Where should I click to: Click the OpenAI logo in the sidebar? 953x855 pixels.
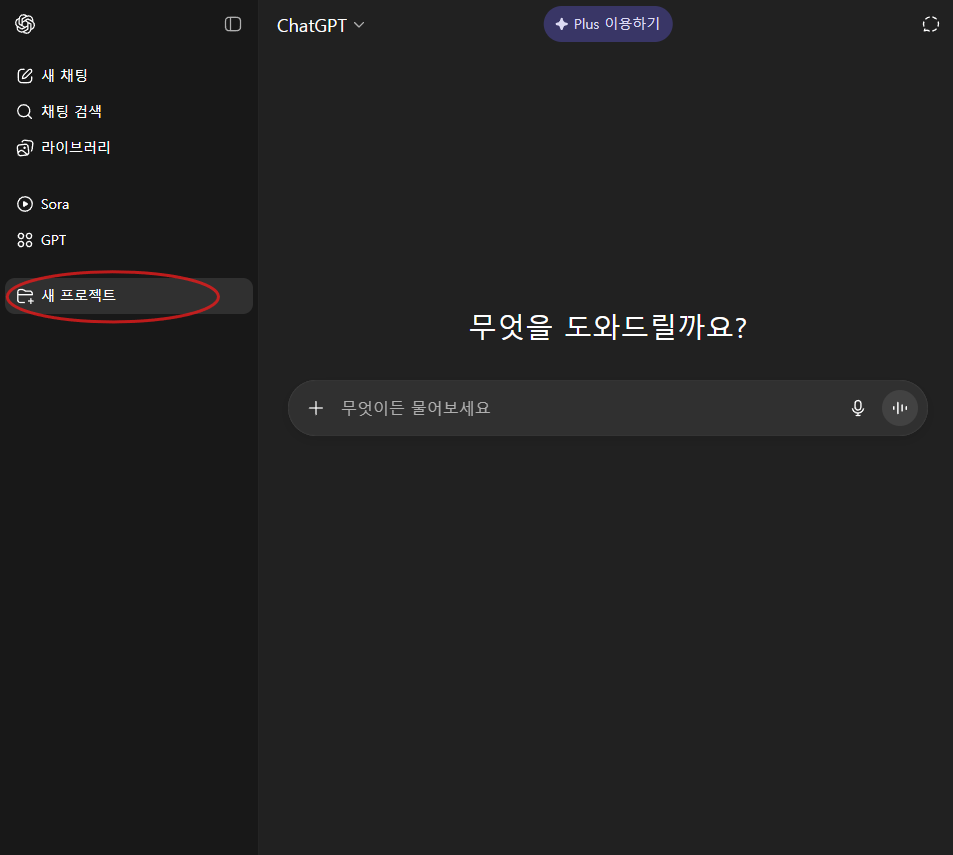click(25, 24)
